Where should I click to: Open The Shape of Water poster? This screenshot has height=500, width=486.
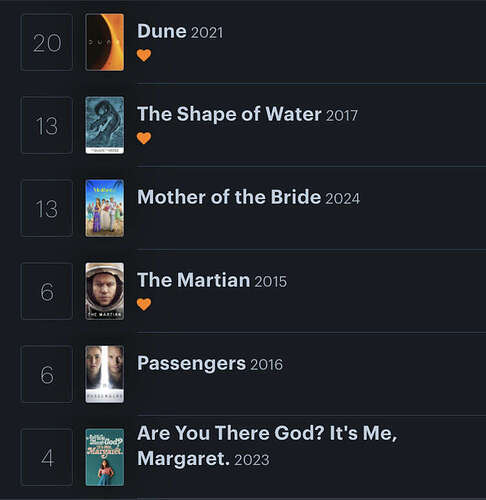coord(105,125)
